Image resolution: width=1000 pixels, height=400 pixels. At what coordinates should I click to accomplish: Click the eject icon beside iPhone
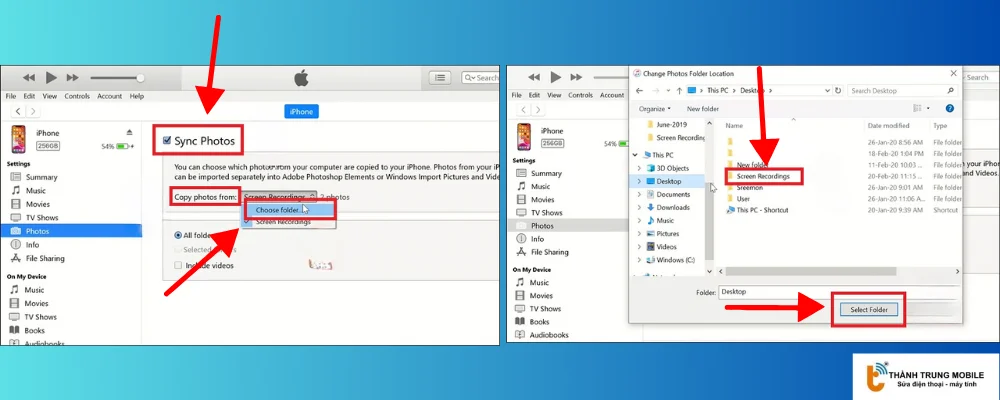tap(129, 132)
